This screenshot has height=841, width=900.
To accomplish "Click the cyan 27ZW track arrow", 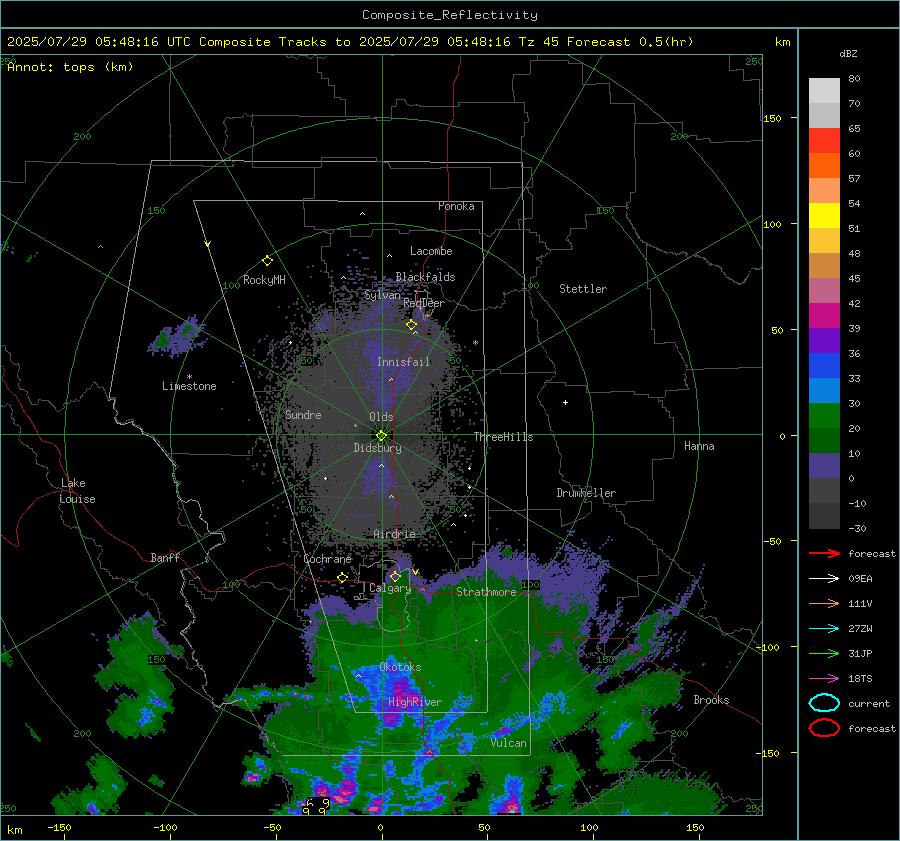I will click(824, 629).
